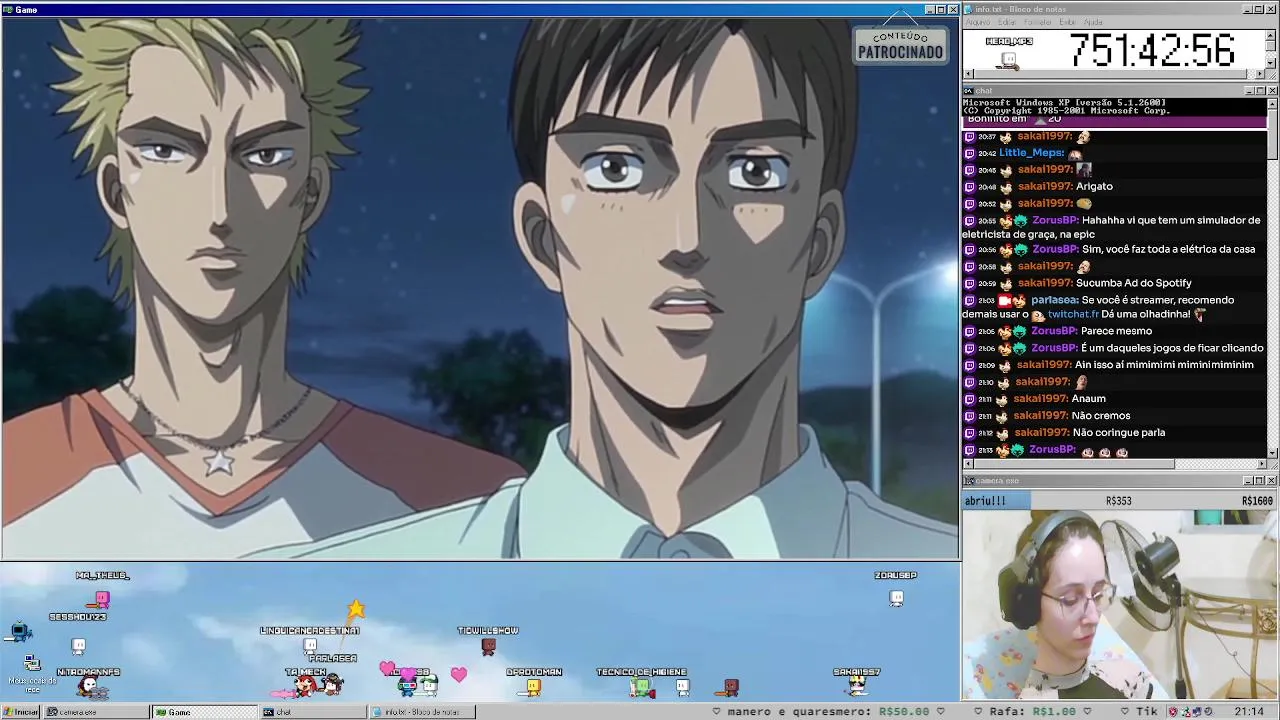Minimize the camera.exe window

pos(1247,481)
